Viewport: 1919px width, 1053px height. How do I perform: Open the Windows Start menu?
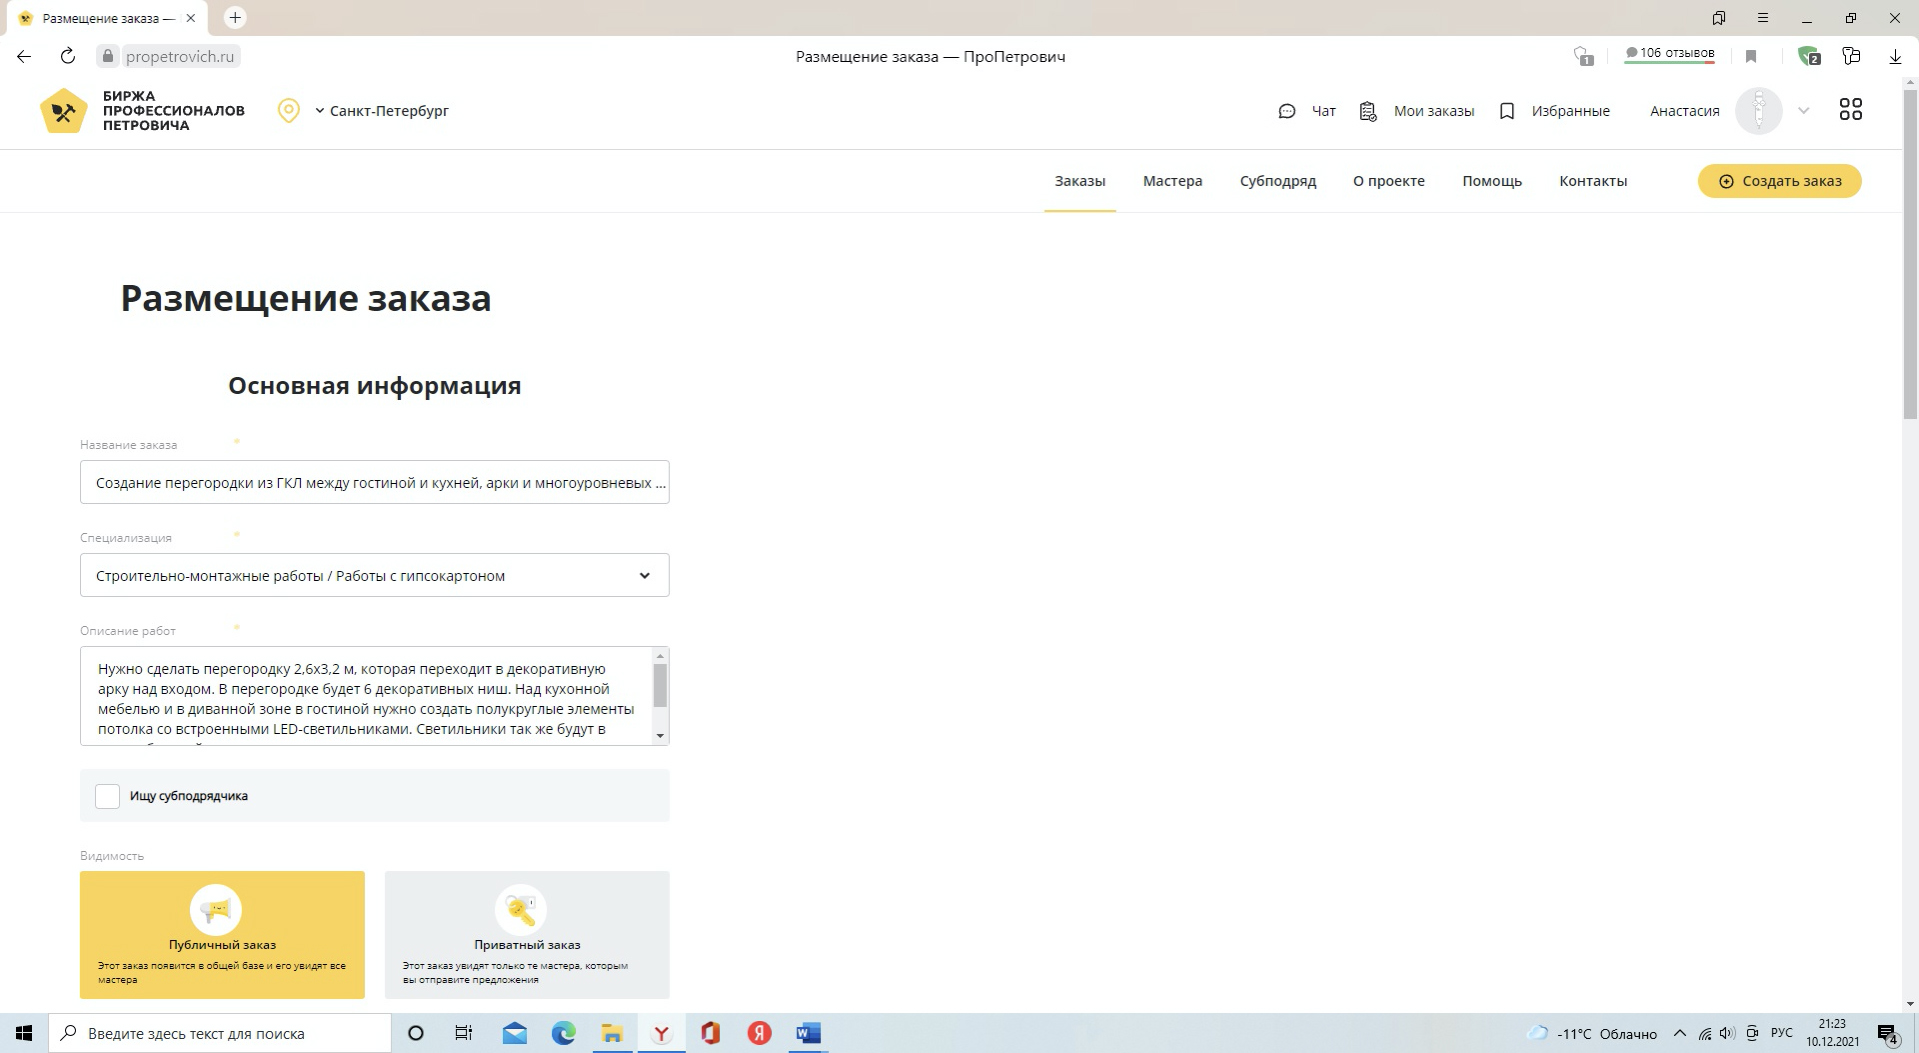pyautogui.click(x=24, y=1033)
